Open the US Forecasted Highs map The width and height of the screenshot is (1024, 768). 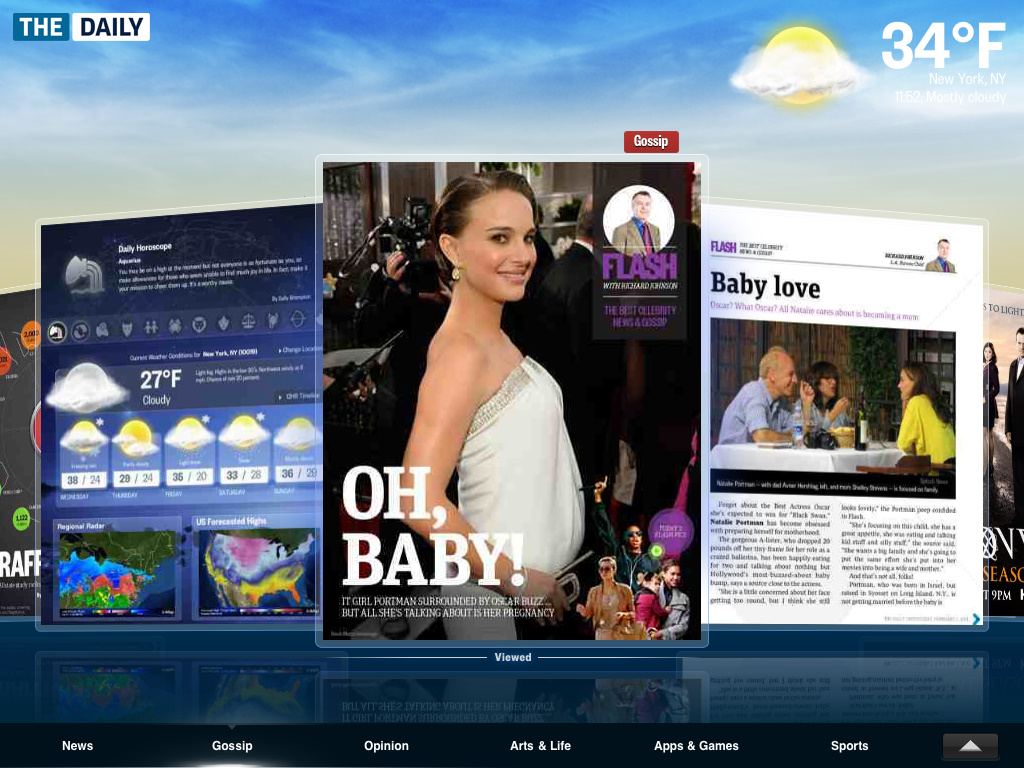click(x=258, y=571)
